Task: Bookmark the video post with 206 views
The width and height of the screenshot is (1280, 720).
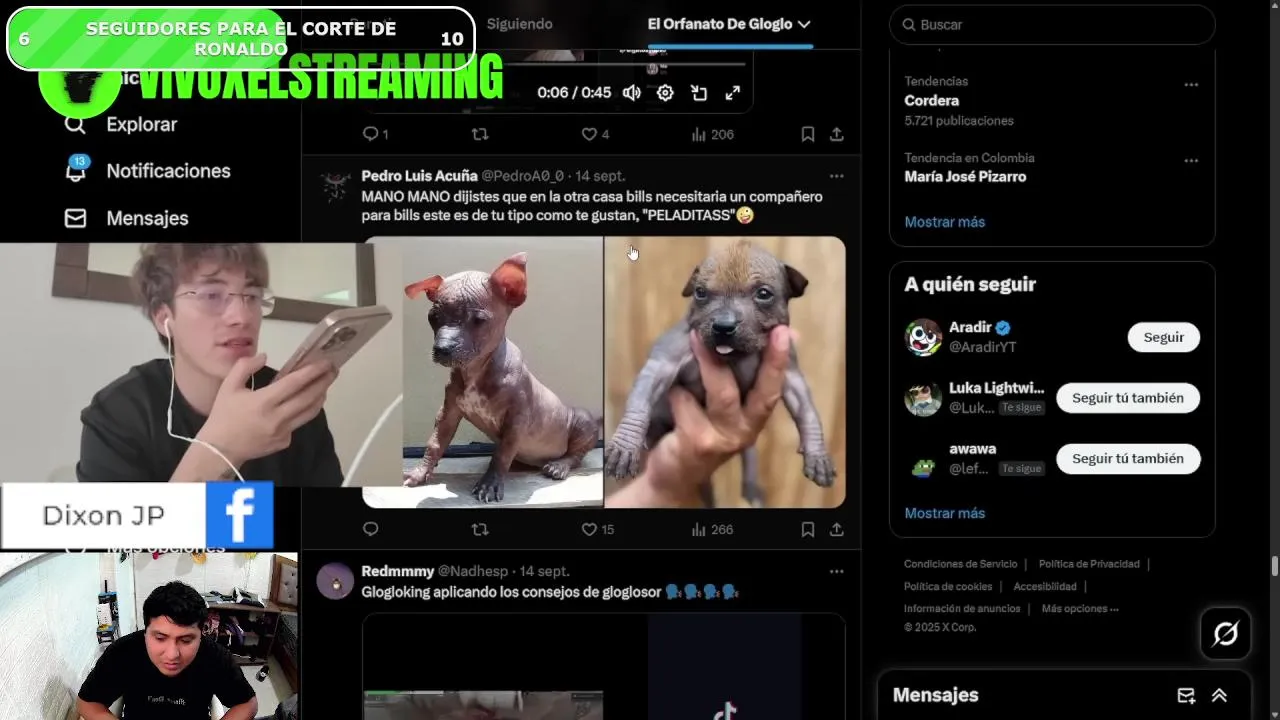Action: point(808,134)
